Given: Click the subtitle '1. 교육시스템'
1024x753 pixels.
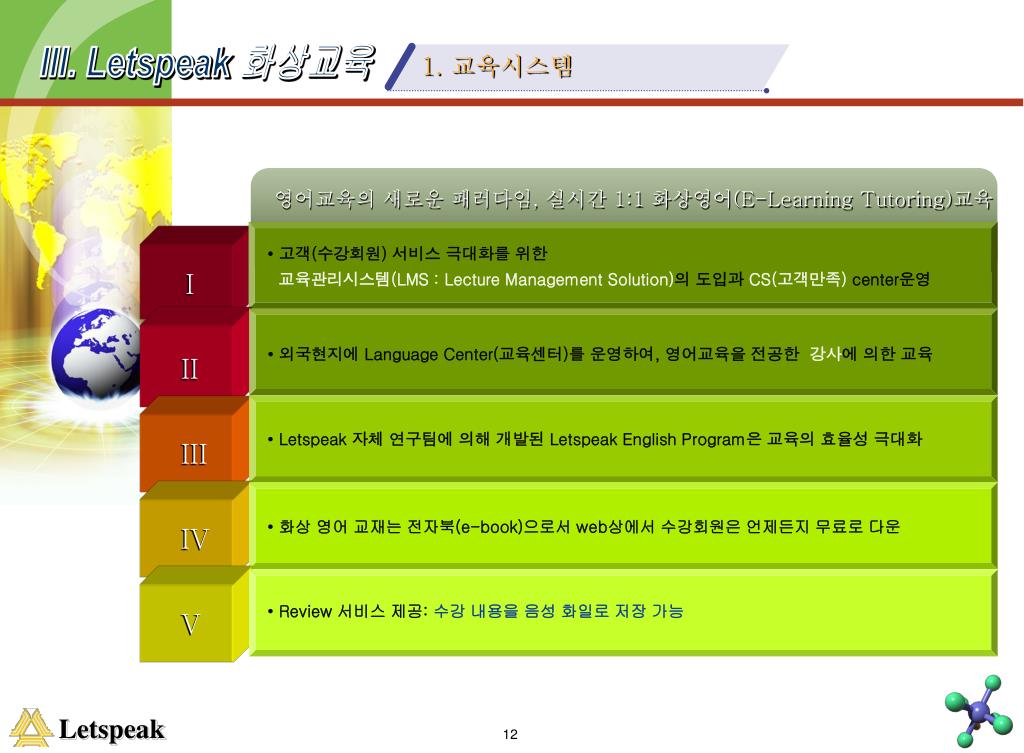Looking at the screenshot, I should point(498,67).
